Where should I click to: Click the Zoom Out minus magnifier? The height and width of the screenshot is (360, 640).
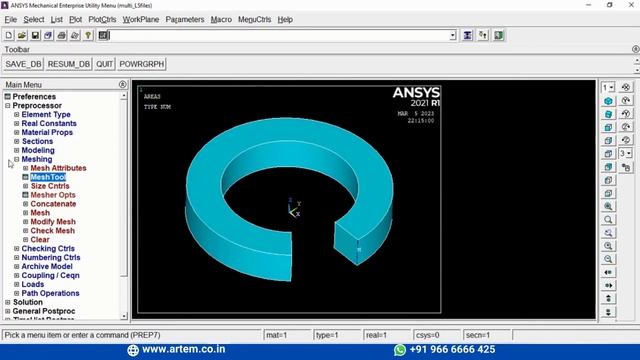point(608,259)
